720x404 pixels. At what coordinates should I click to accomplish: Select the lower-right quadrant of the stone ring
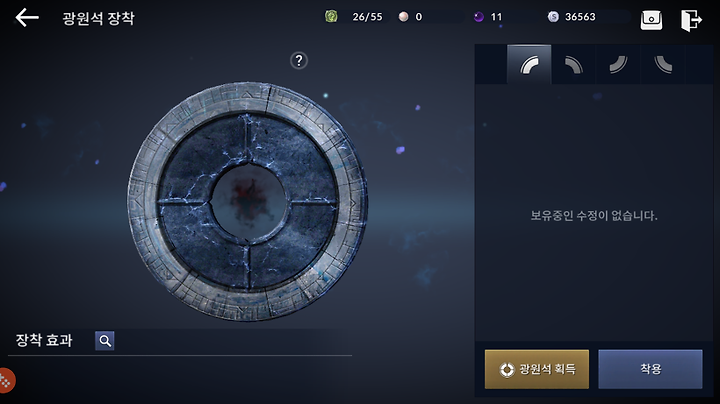pos(294,248)
